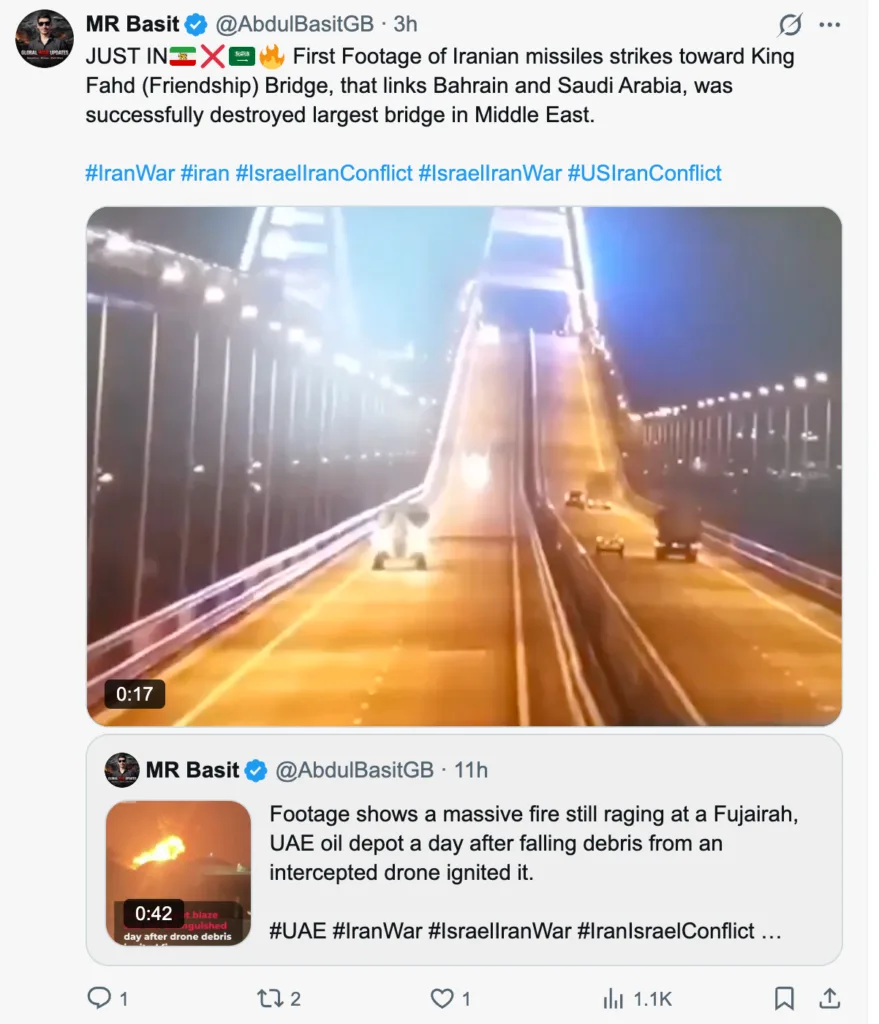The width and height of the screenshot is (879, 1024).
Task: Share the post via share icon
Action: click(829, 997)
